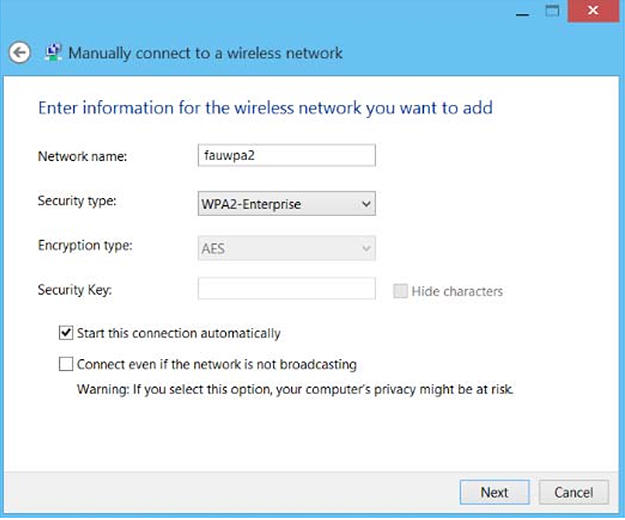Click the 'Enter information for the wireless network' heading
The image size is (625, 520).
265,107
